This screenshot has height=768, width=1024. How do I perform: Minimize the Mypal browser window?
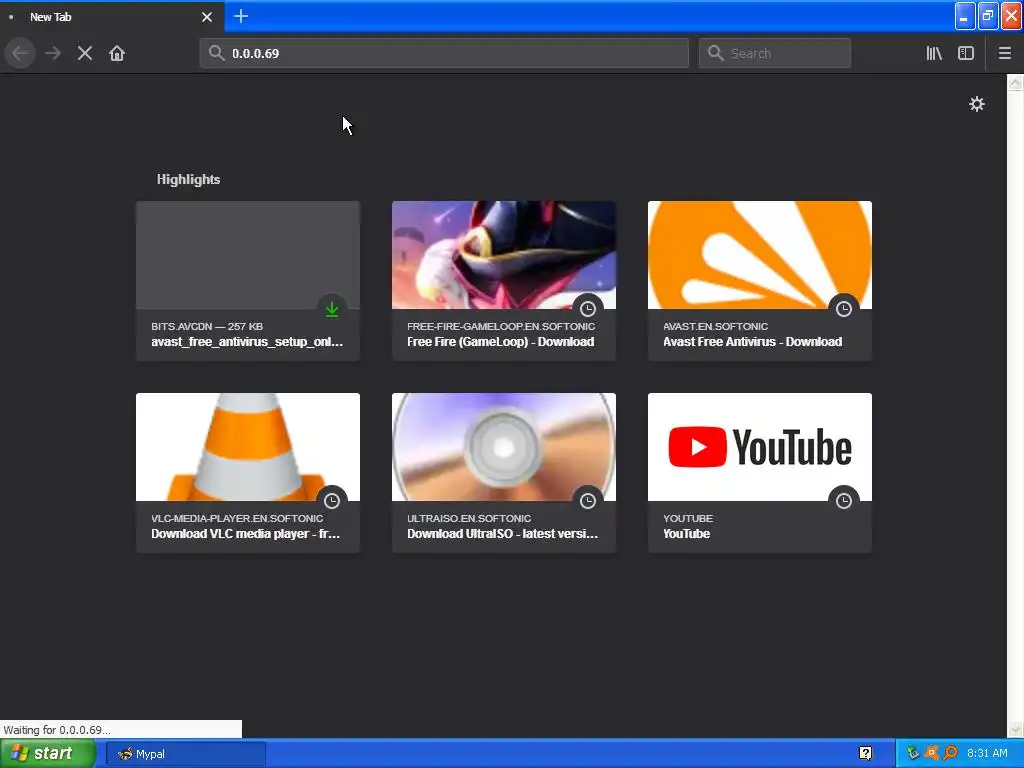coord(965,16)
